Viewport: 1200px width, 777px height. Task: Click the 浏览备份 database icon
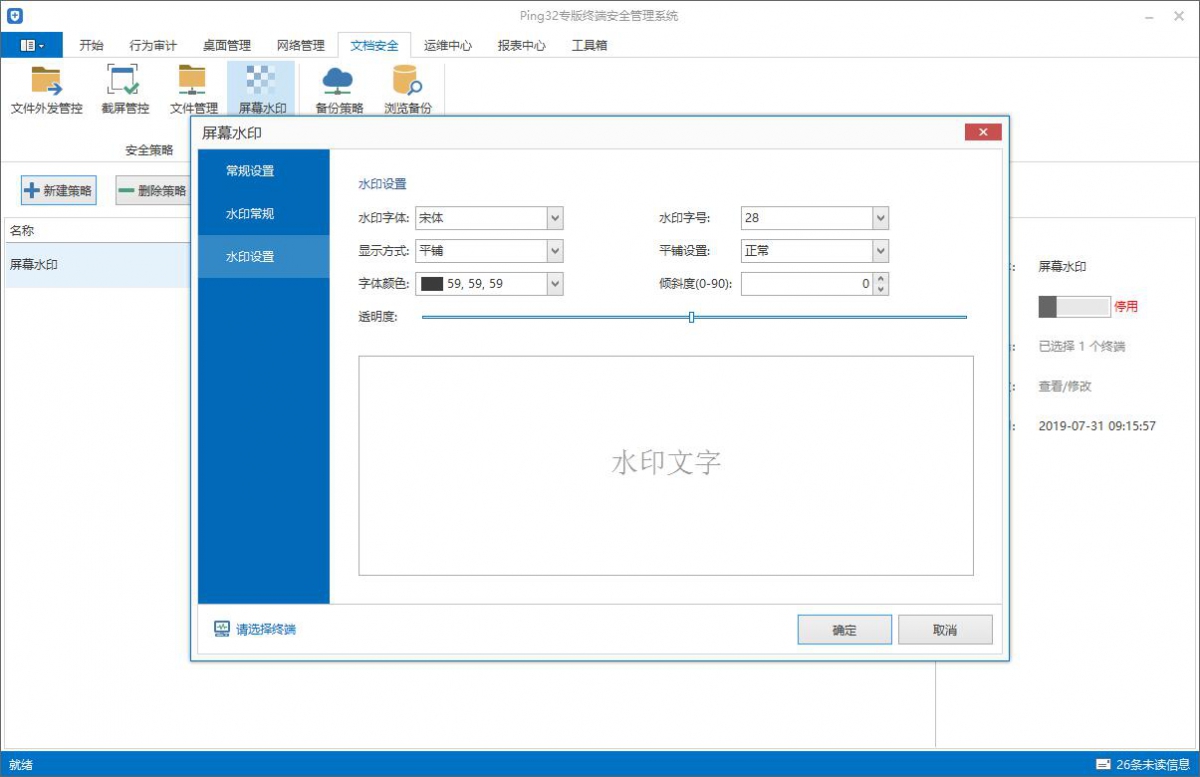[x=407, y=82]
